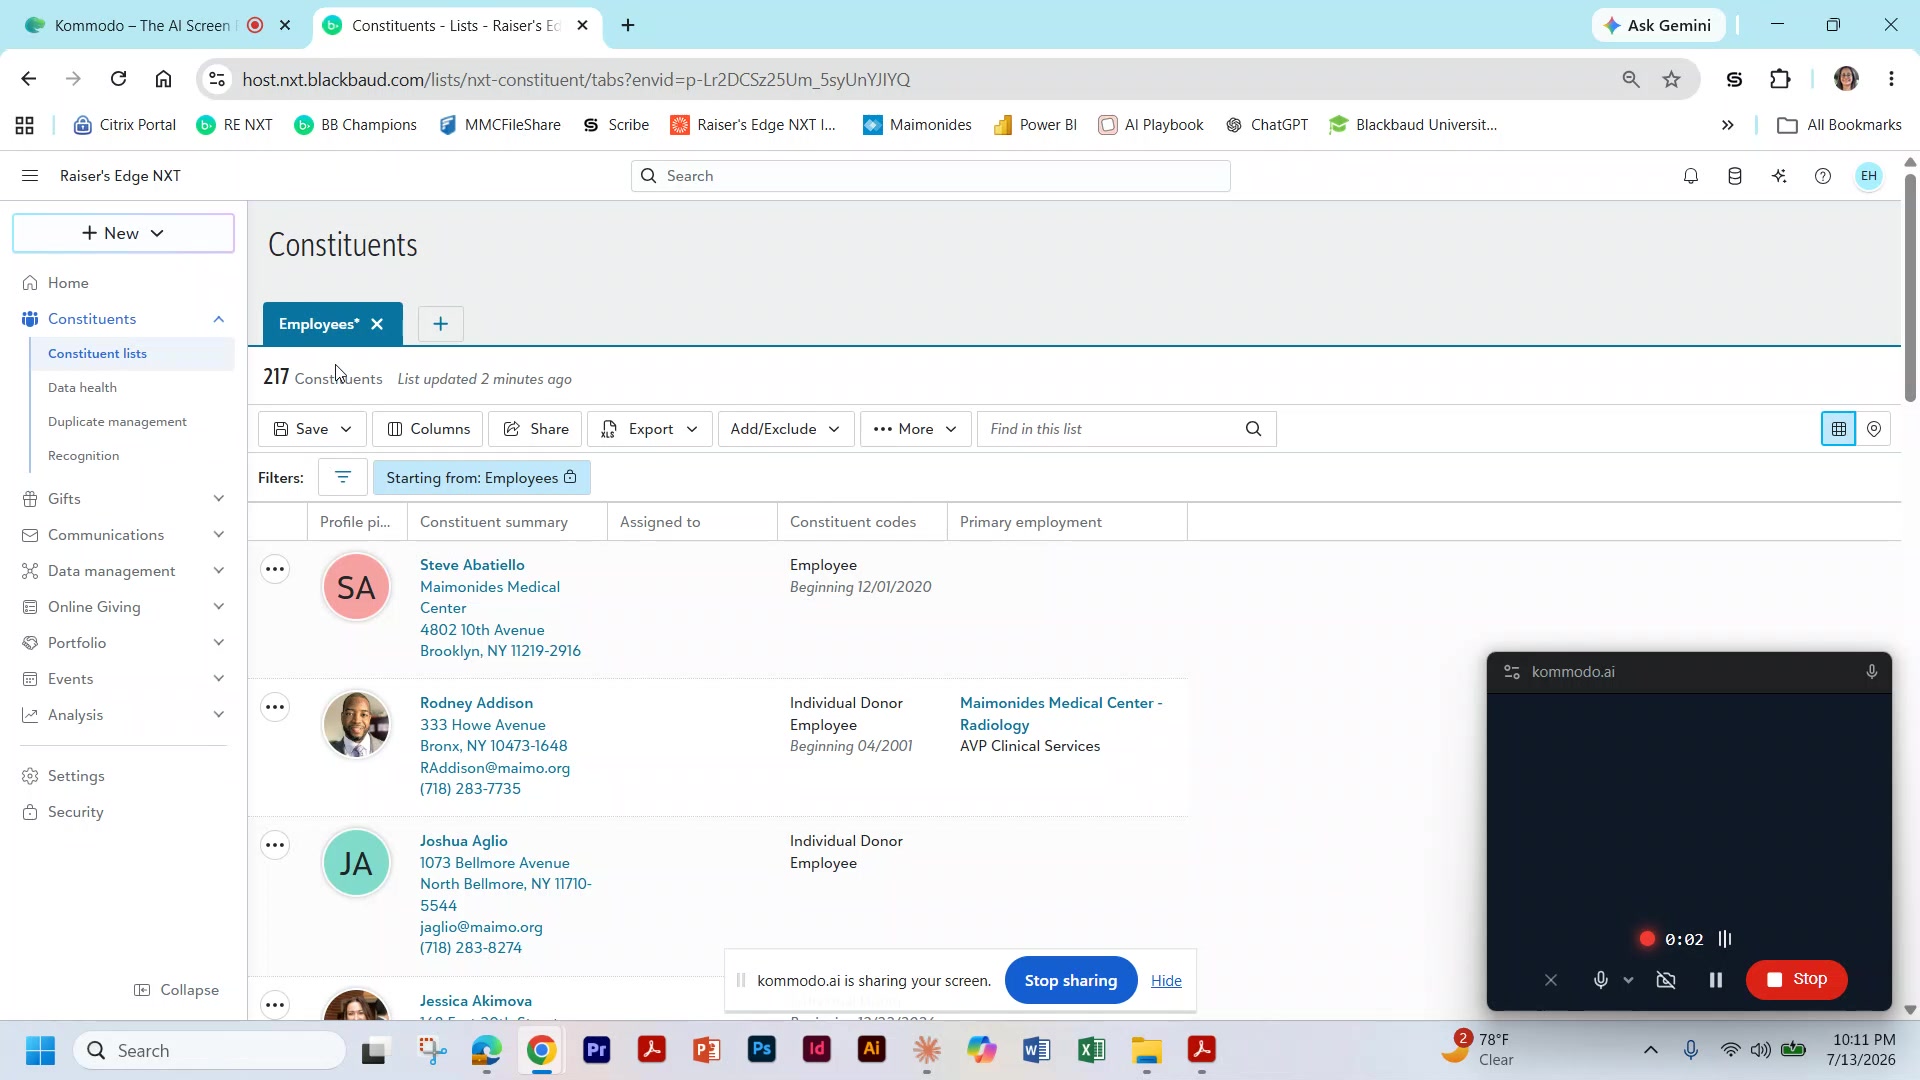Image resolution: width=1920 pixels, height=1080 pixels.
Task: Open row actions menu for Steve Abatiello
Action: point(275,569)
